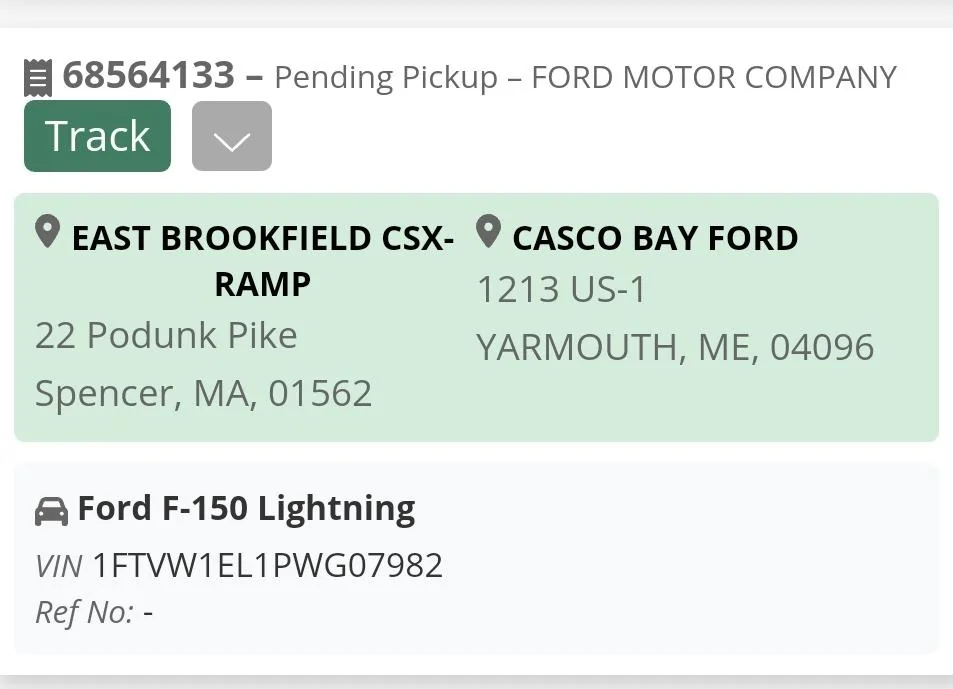Click the Ref No label
This screenshot has height=689, width=953.
point(84,612)
